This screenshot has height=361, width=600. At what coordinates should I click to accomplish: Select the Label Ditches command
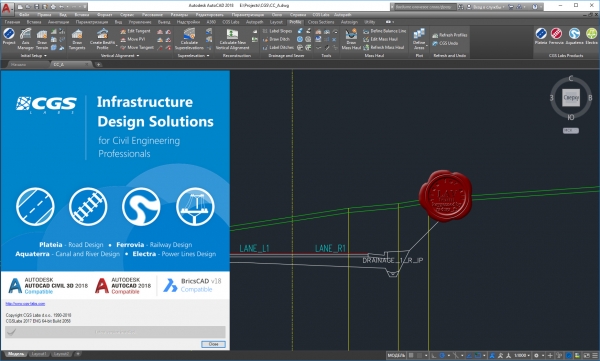point(278,47)
